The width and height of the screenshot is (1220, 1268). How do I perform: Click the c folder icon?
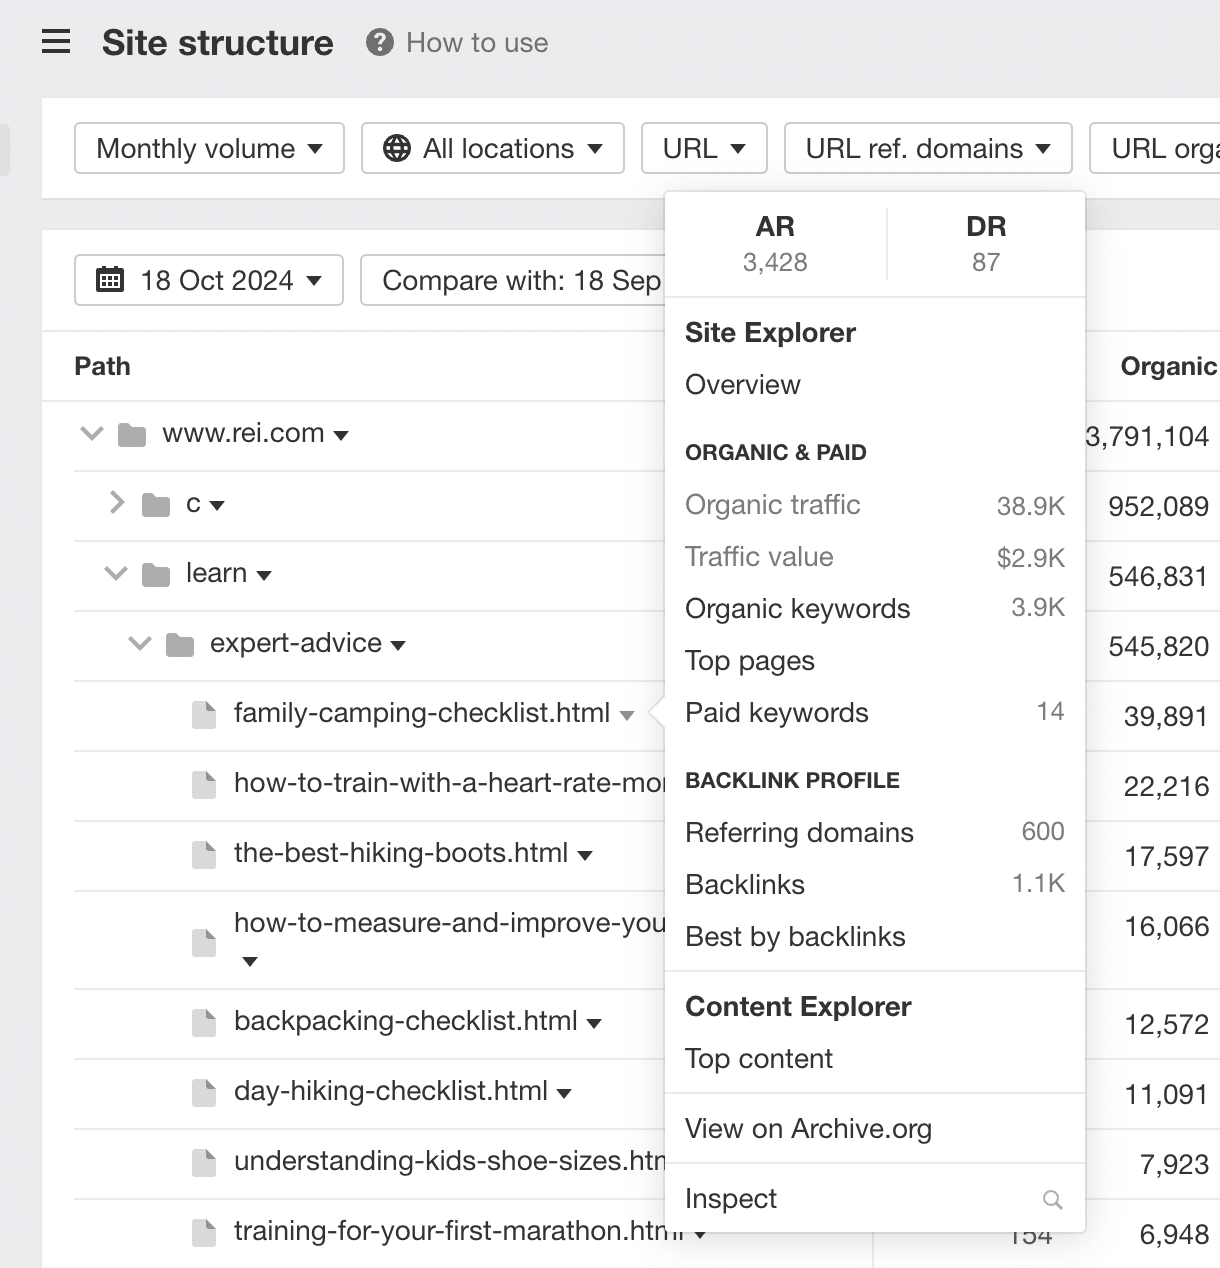pos(156,505)
